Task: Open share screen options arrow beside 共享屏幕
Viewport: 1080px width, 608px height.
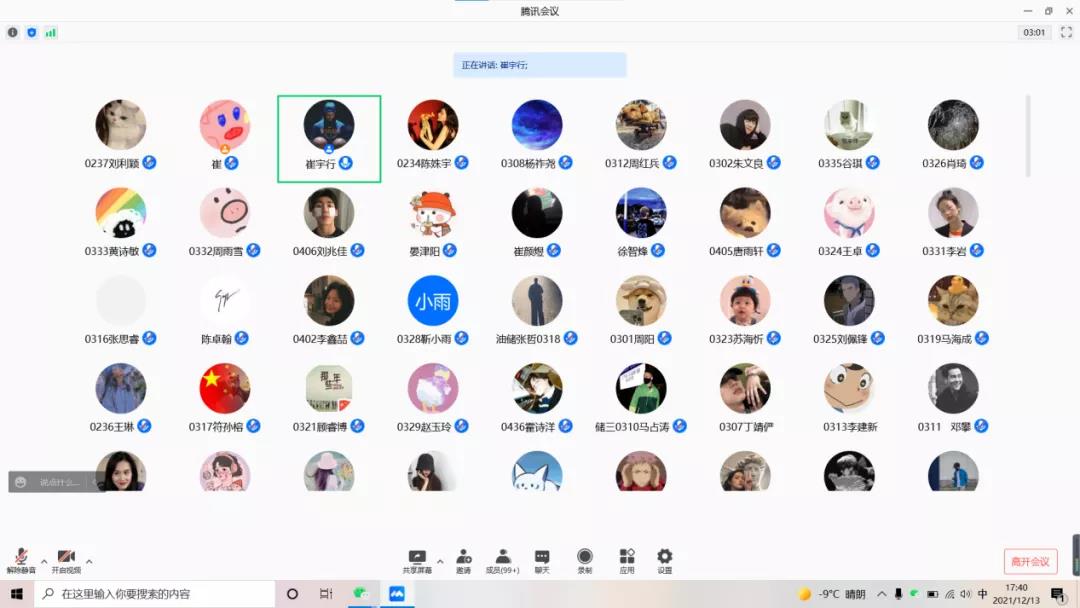Action: pos(440,561)
